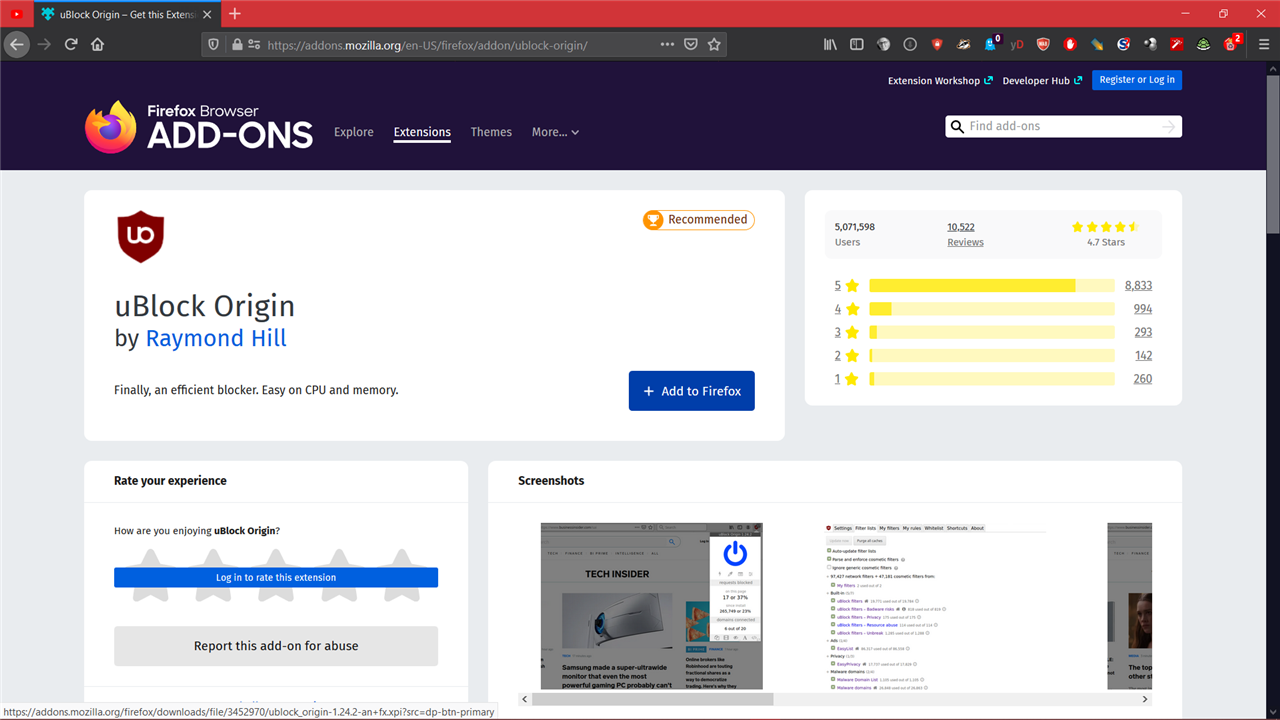
Task: Open the red hand stop extension
Action: [1070, 44]
